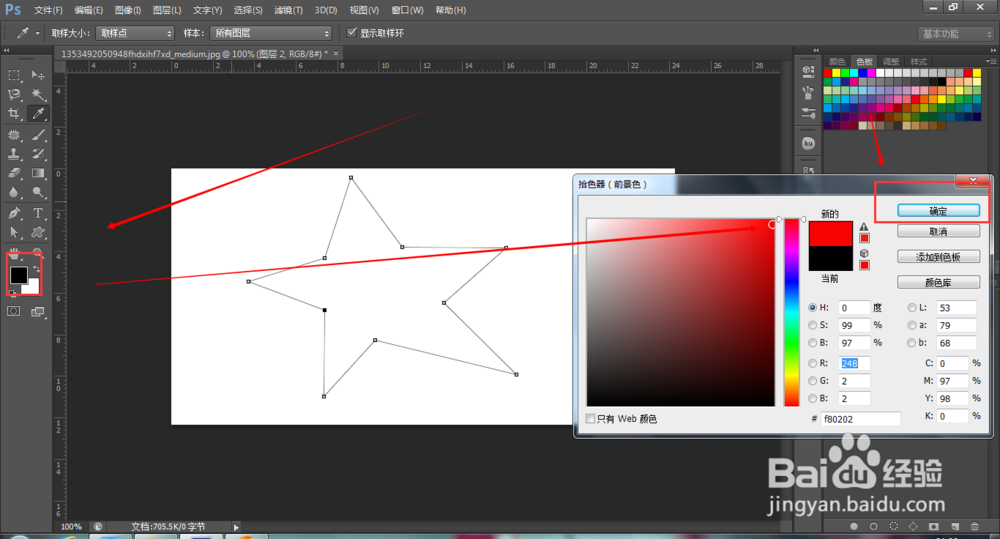Select the Eraser tool
This screenshot has height=539, width=1000.
[13, 173]
